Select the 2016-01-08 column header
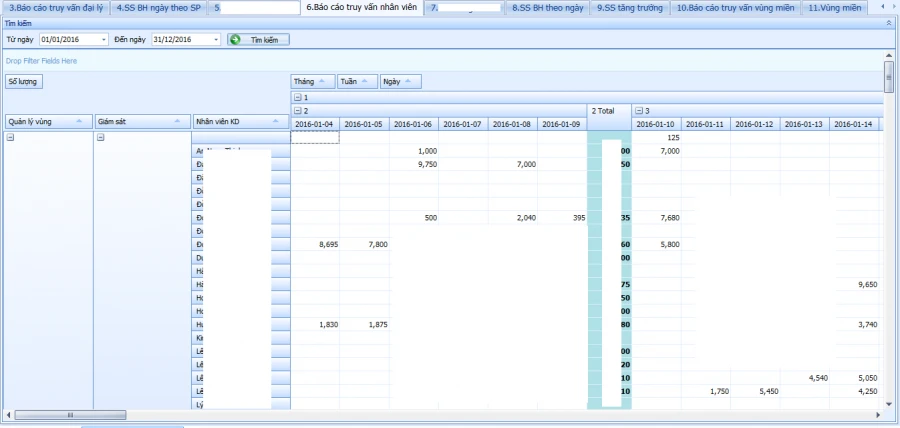Image resolution: width=900 pixels, height=428 pixels. point(513,124)
